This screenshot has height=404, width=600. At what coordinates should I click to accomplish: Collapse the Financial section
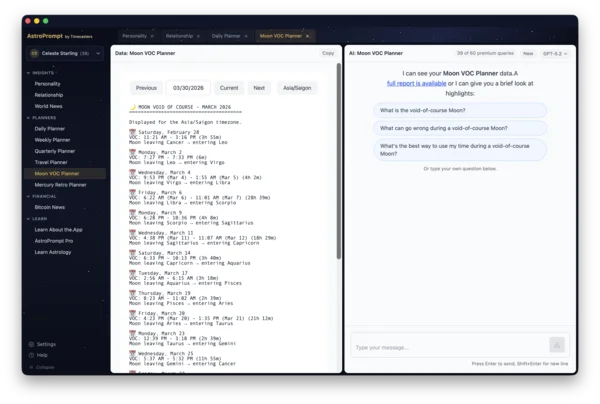(x=41, y=196)
